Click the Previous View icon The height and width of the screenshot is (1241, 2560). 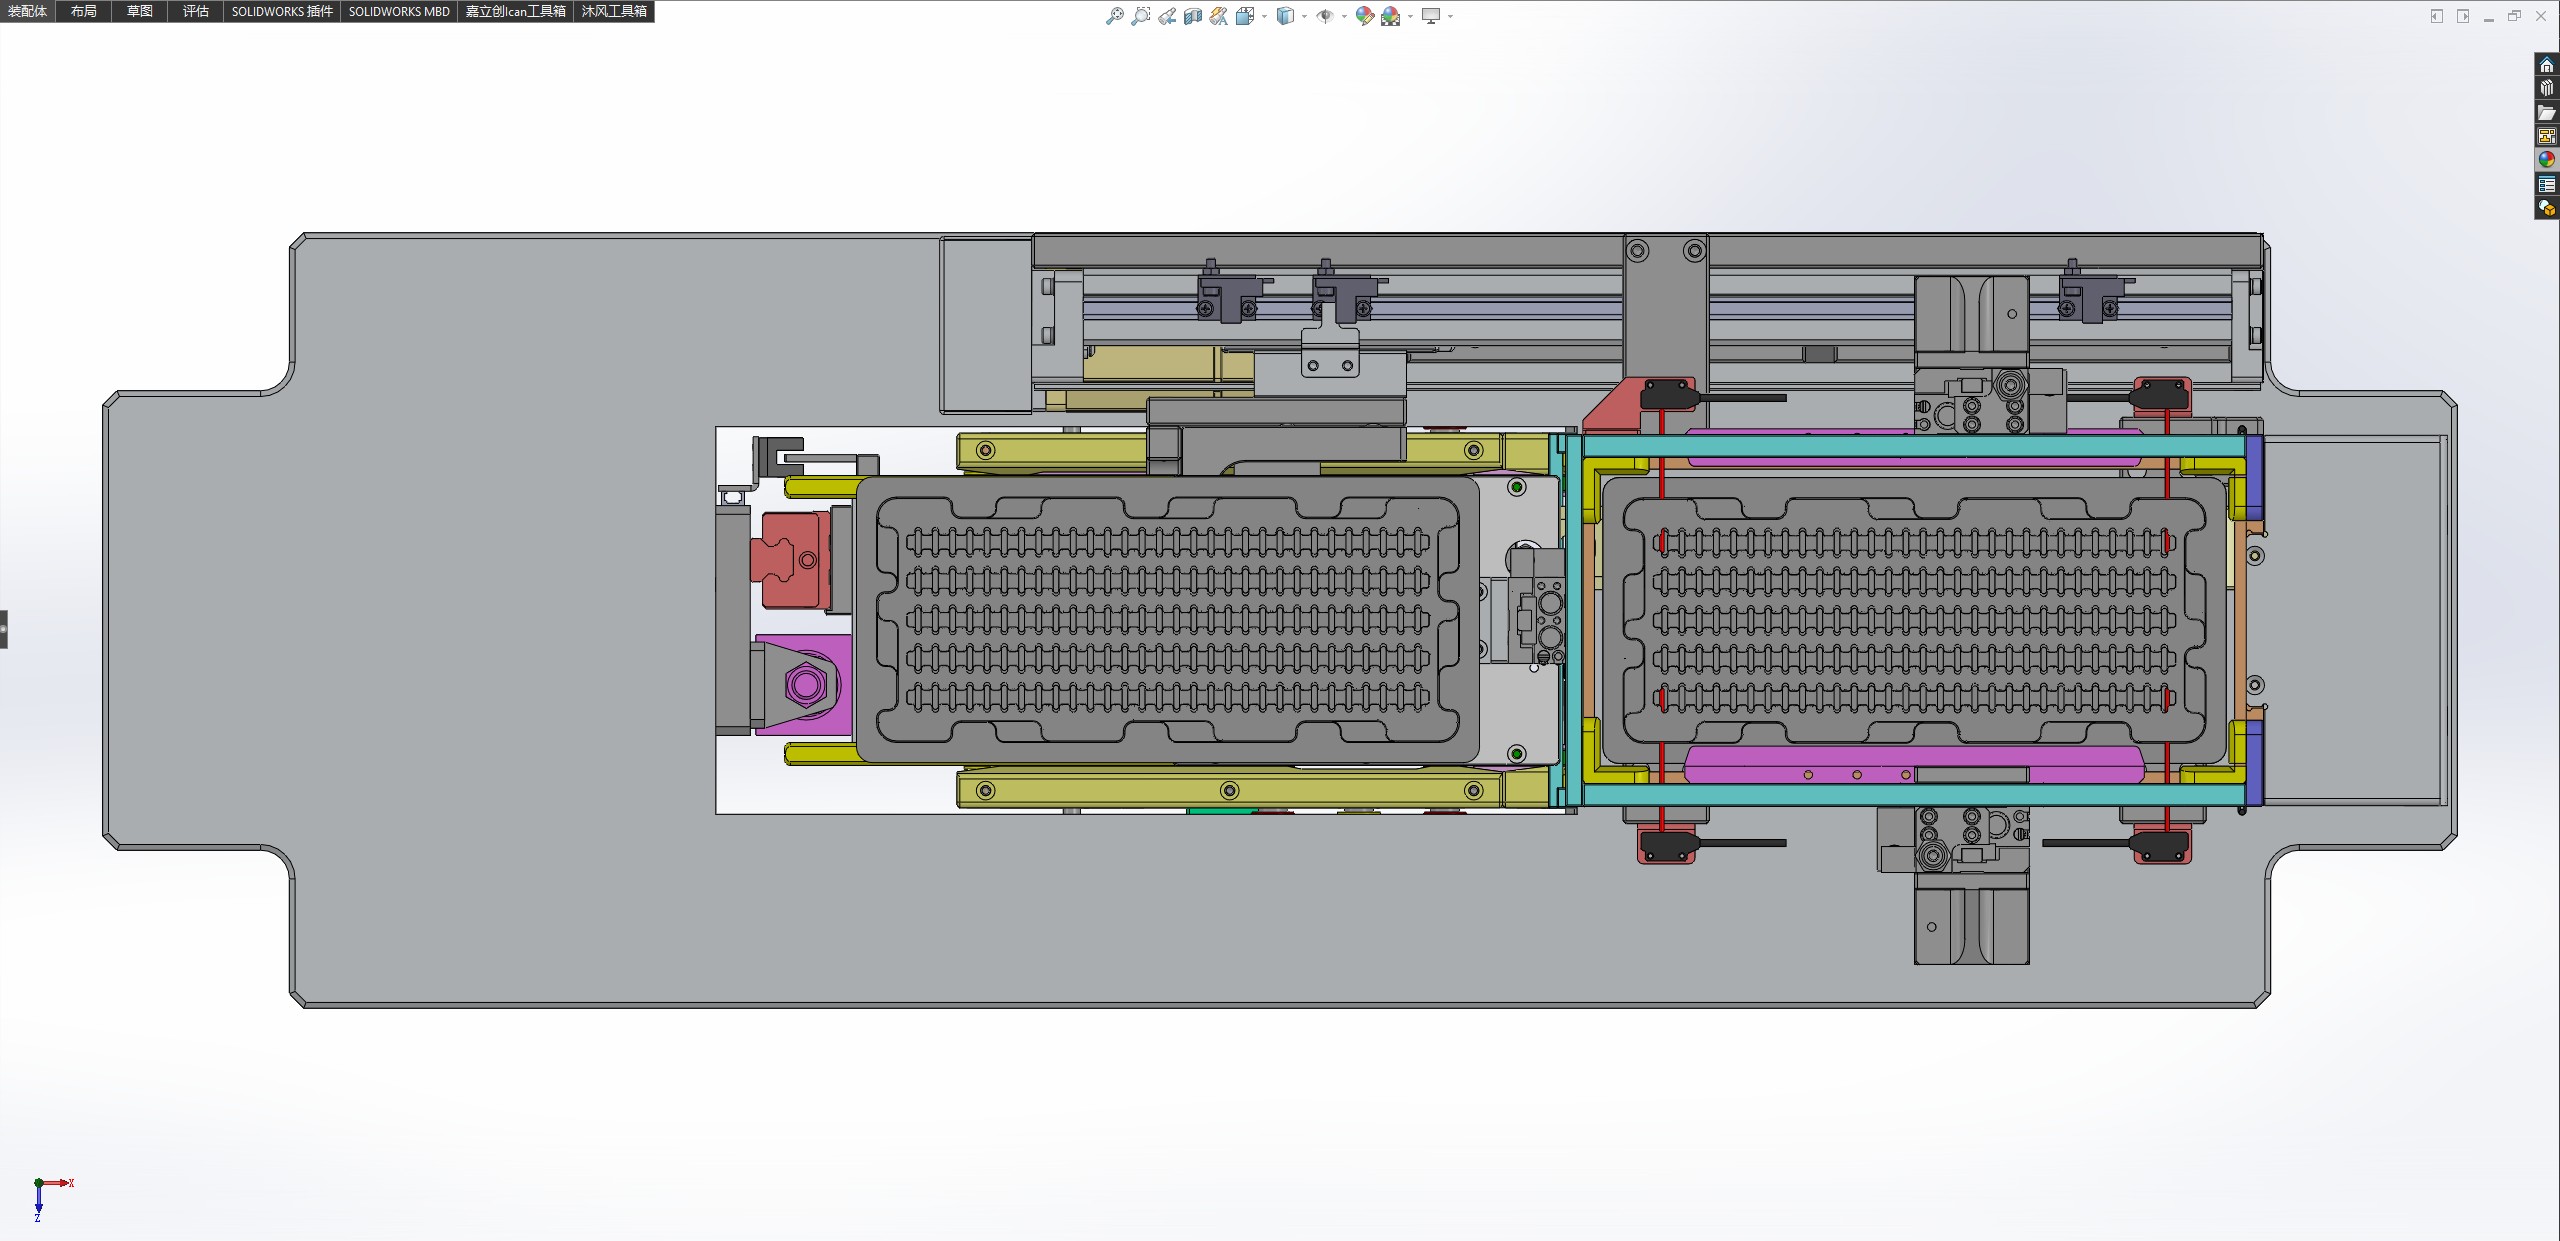[x=1166, y=16]
